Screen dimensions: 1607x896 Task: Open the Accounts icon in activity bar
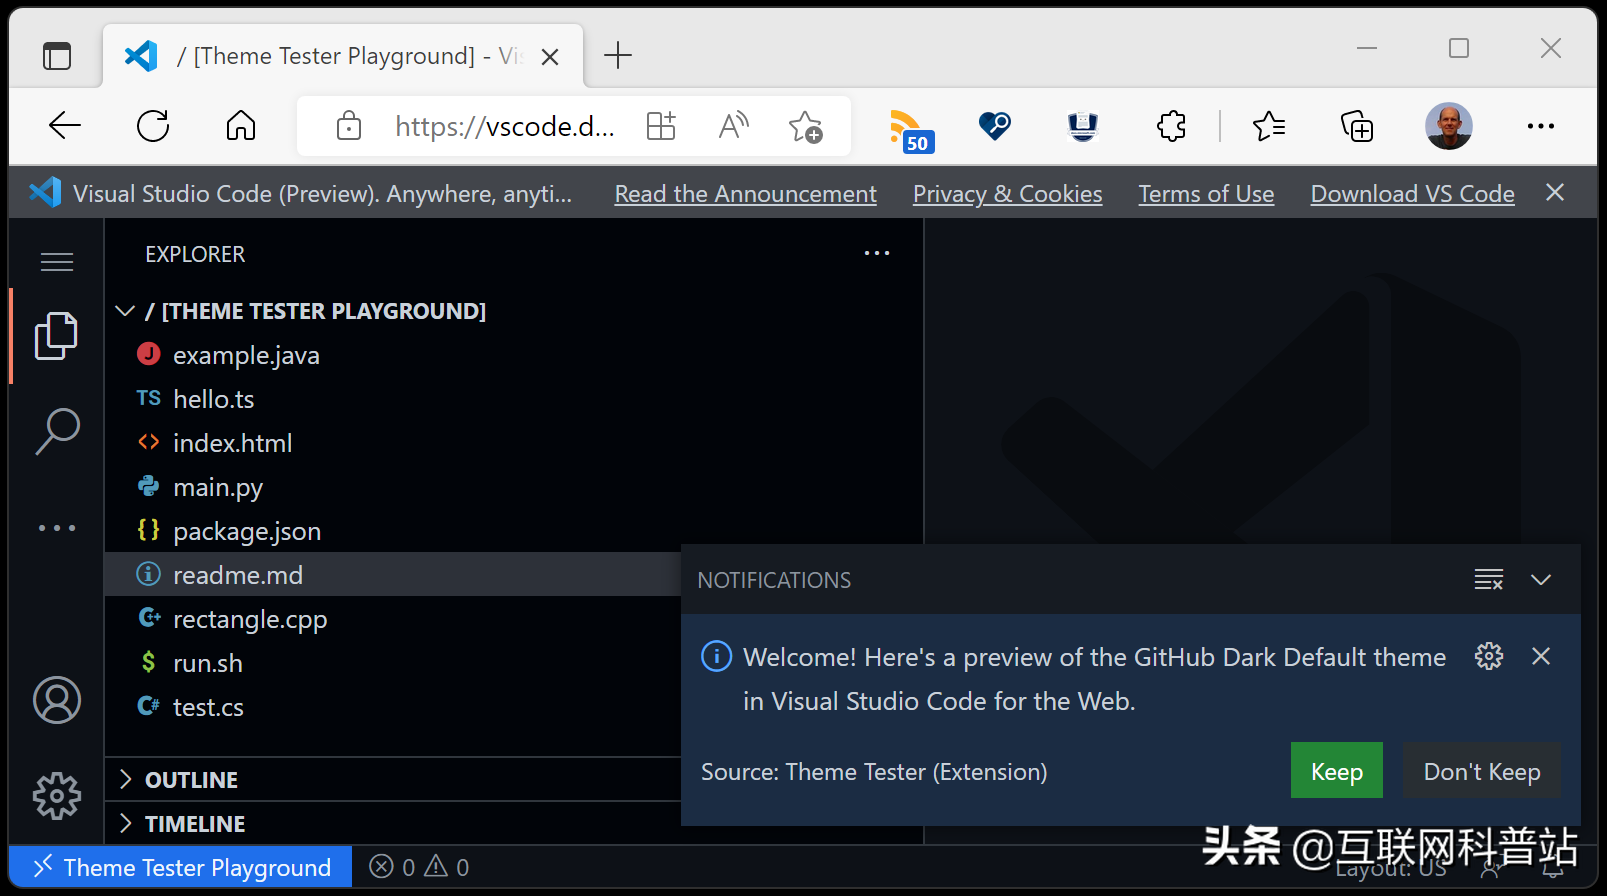(57, 700)
